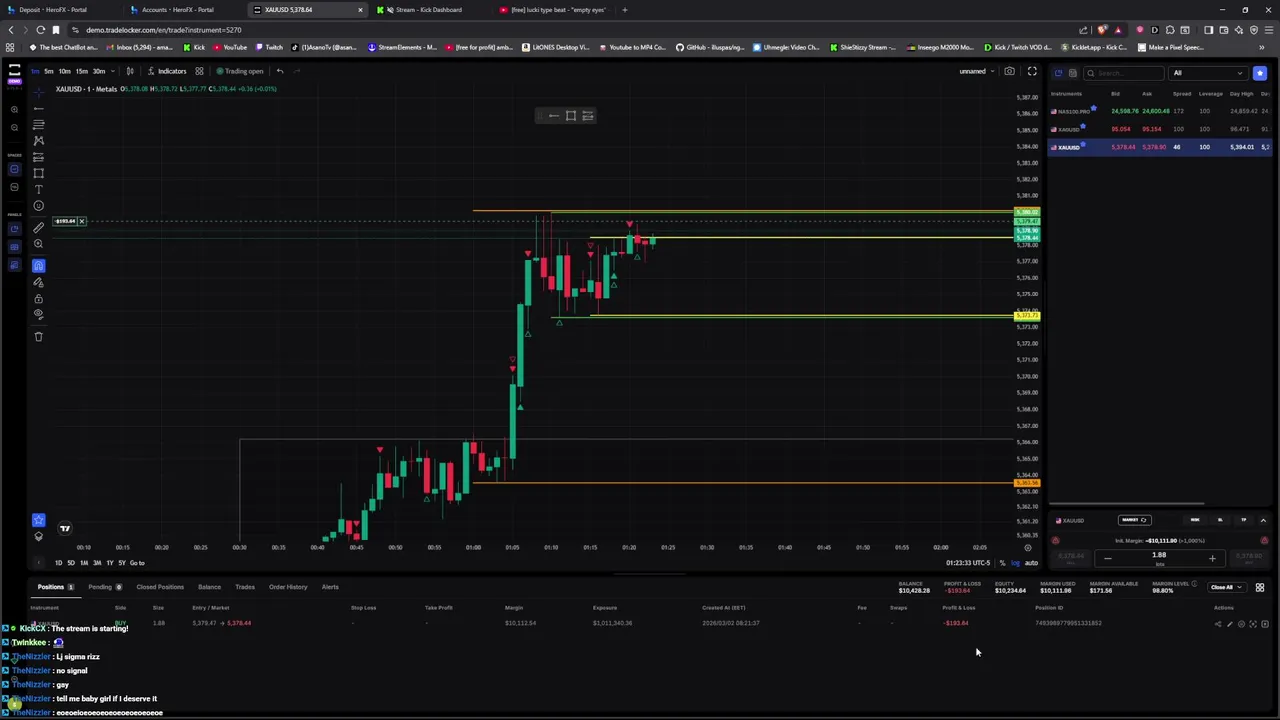This screenshot has height=720, width=1280.
Task: Open the Alerts tab
Action: pyautogui.click(x=330, y=587)
